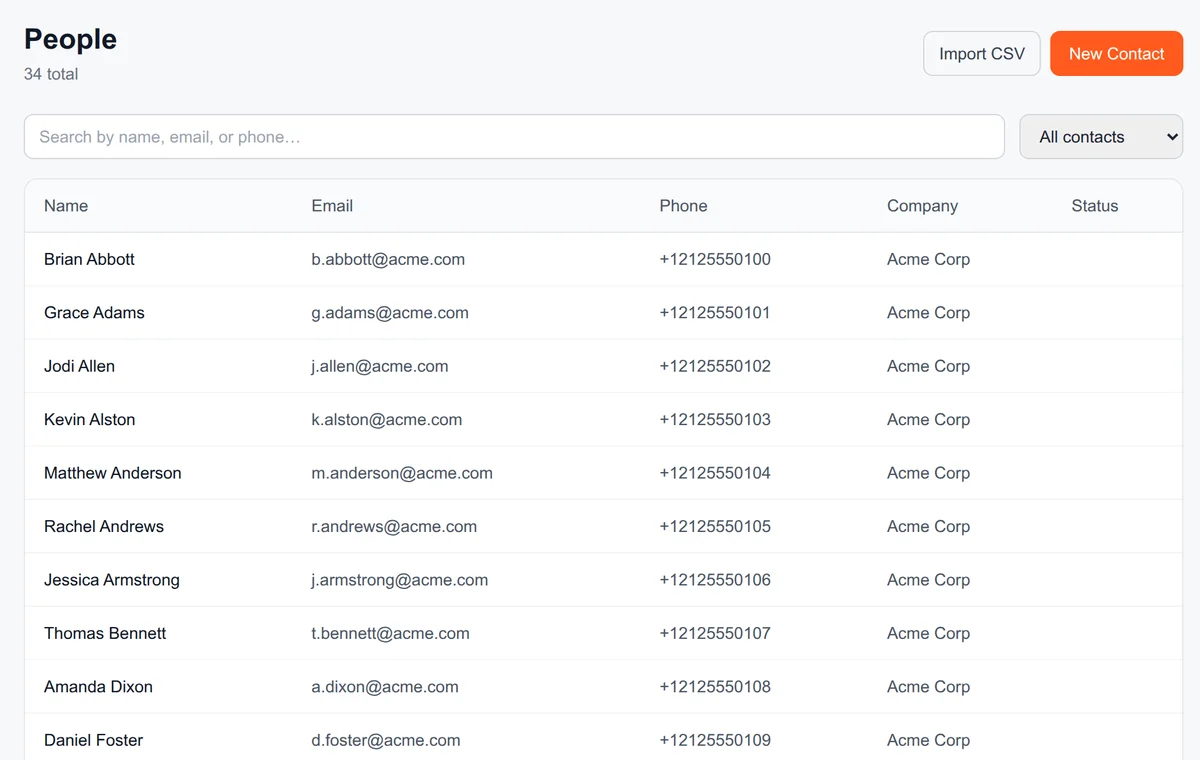Click email d.foster@acme.com
The image size is (1200, 760).
[x=386, y=741]
